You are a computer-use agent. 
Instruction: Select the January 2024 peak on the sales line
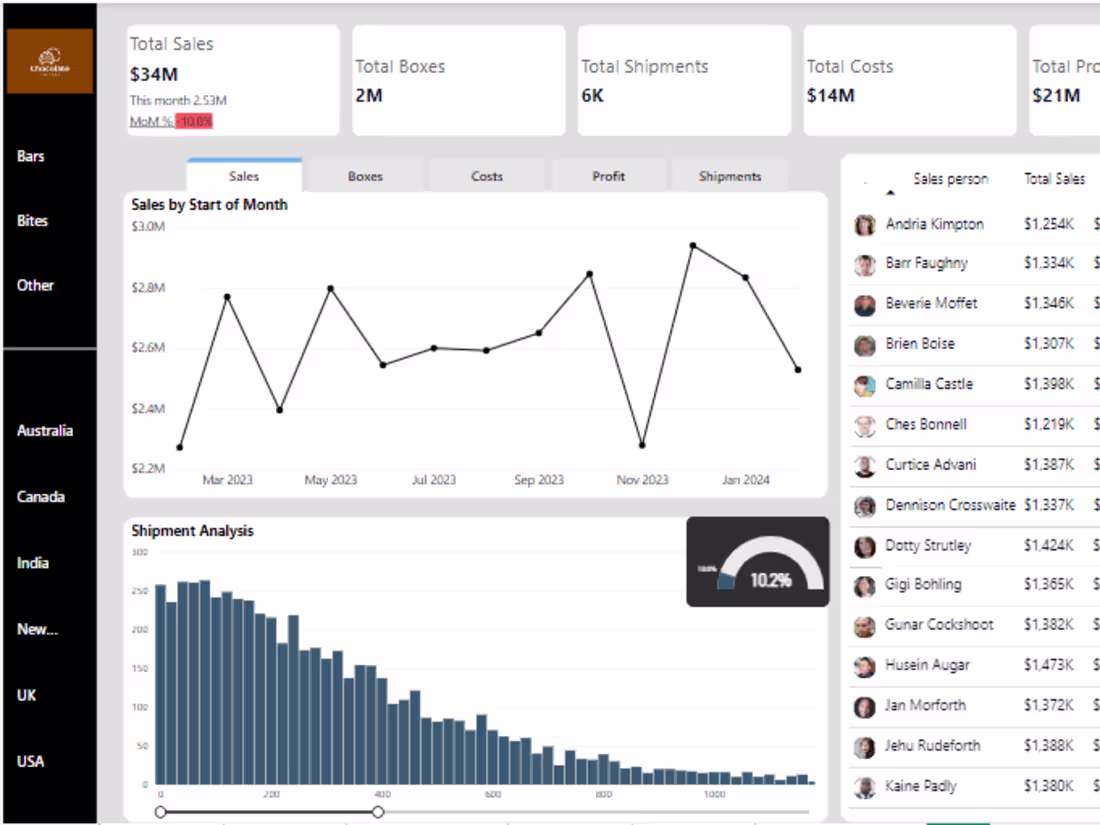click(693, 243)
